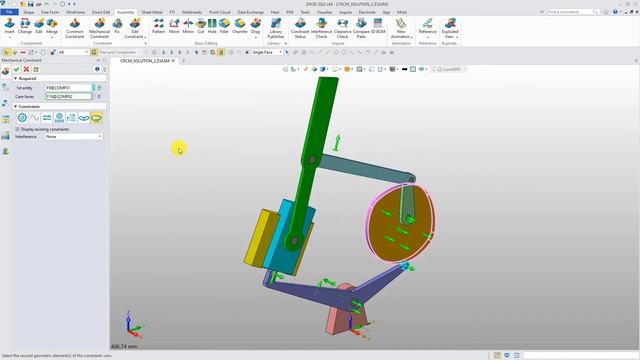Select the Fillet tool
The image size is (640, 360).
click(x=224, y=26)
